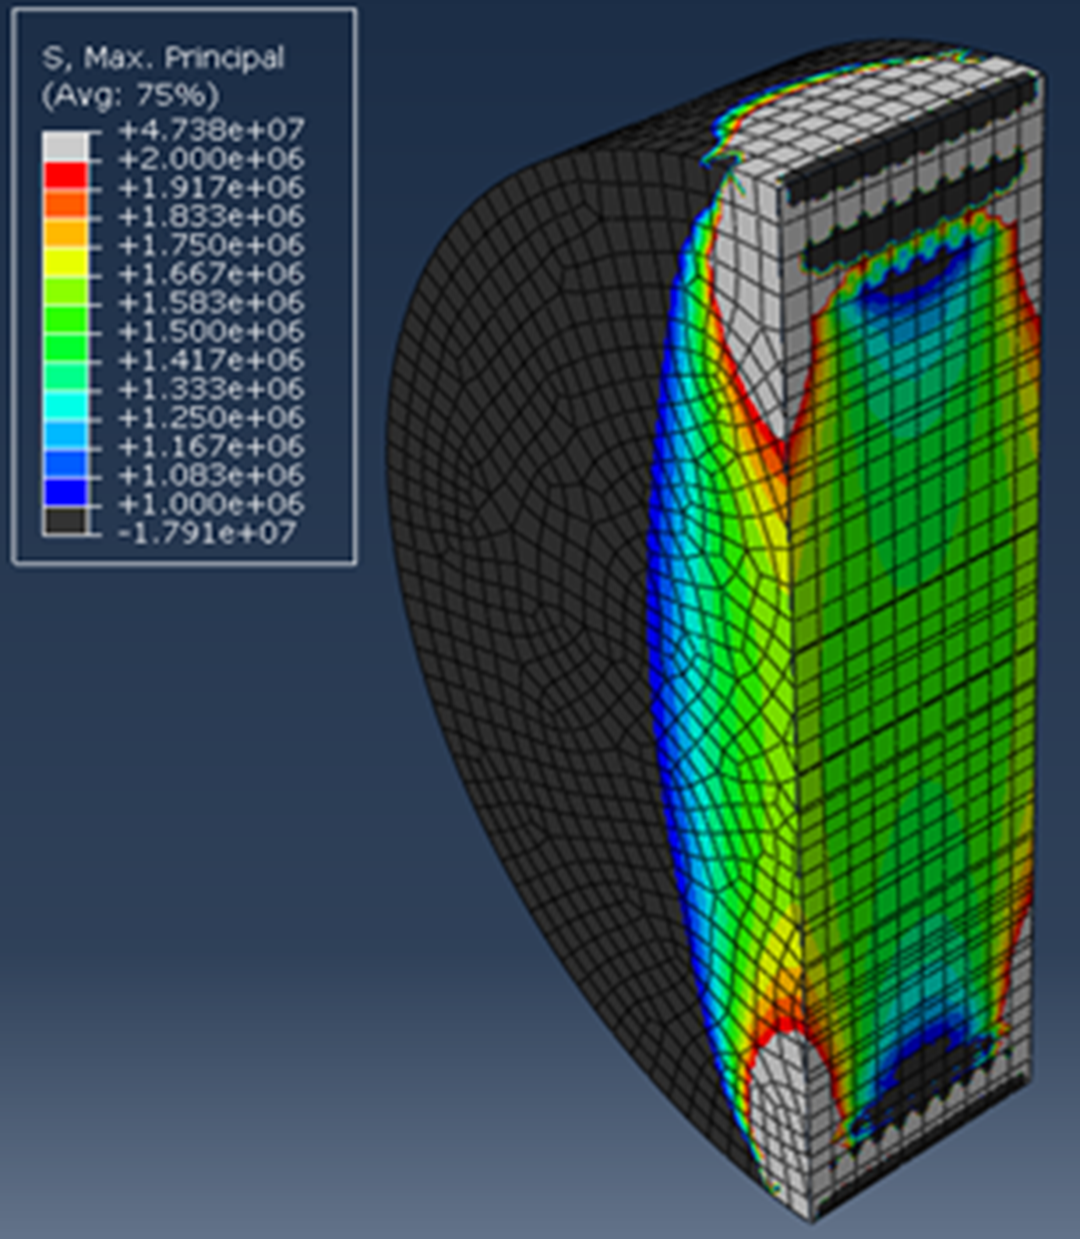Click the 'S, Max. Principal' legend title
The width and height of the screenshot is (1080, 1239).
click(163, 58)
